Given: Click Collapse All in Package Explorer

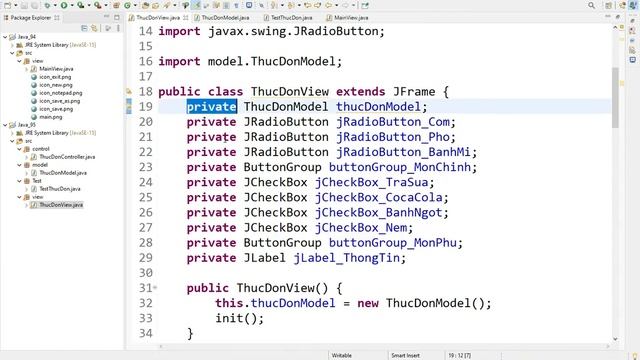Looking at the screenshot, I should coord(84,28).
